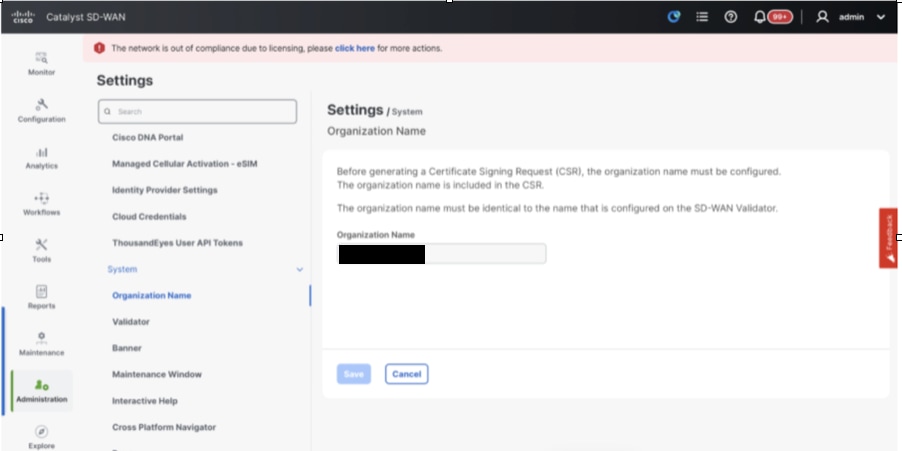Open the Configuration tools icon

(x=42, y=109)
